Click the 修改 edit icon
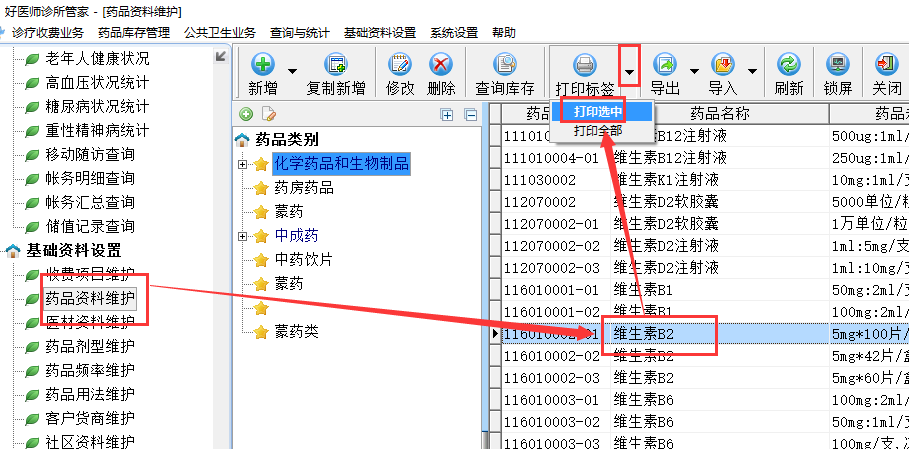The image size is (909, 449). (400, 63)
